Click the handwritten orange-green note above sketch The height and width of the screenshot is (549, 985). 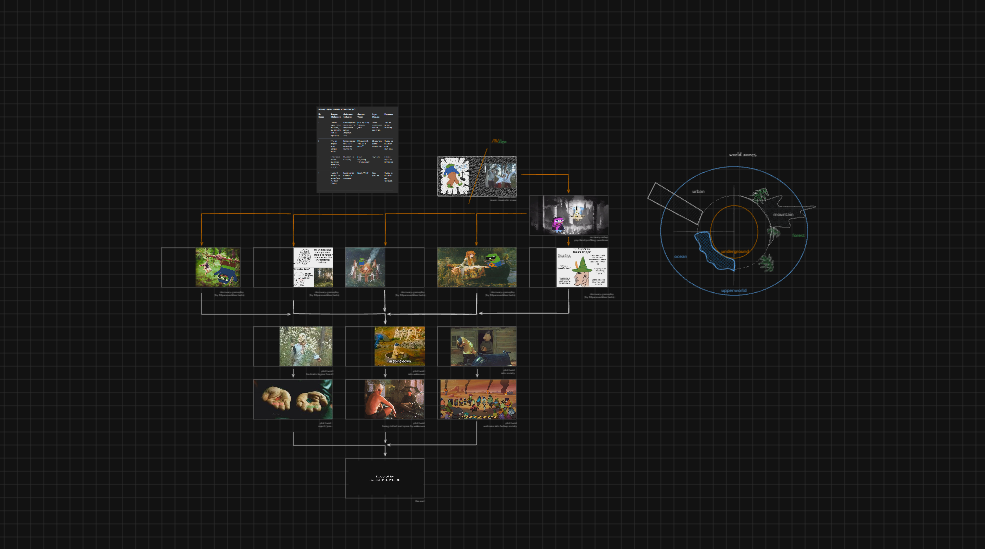499,142
